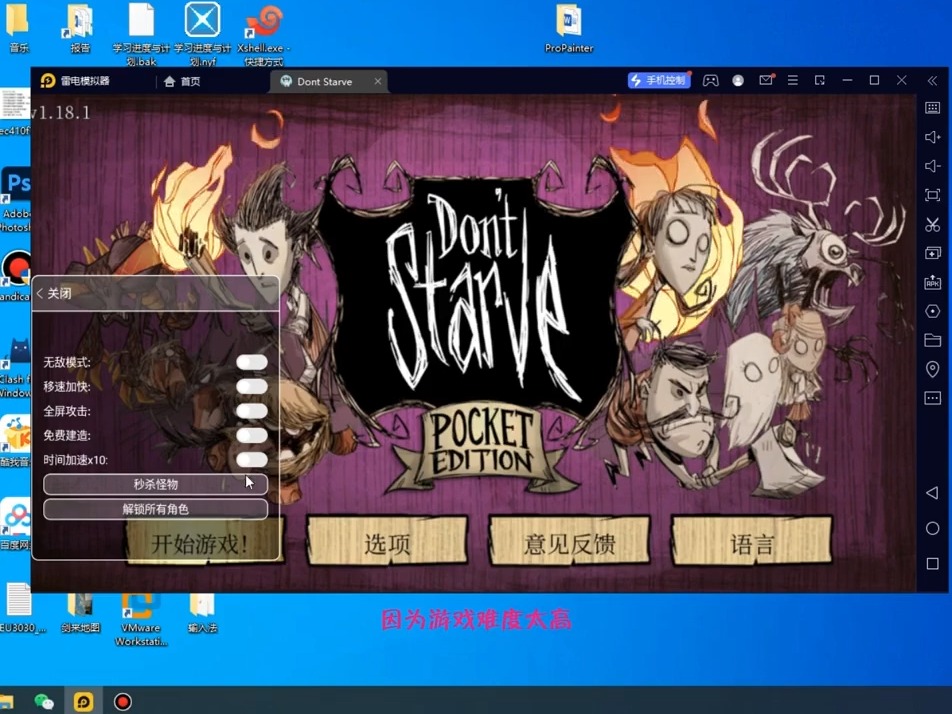Click the scissors screenshot icon
This screenshot has width=952, height=714.
[933, 224]
